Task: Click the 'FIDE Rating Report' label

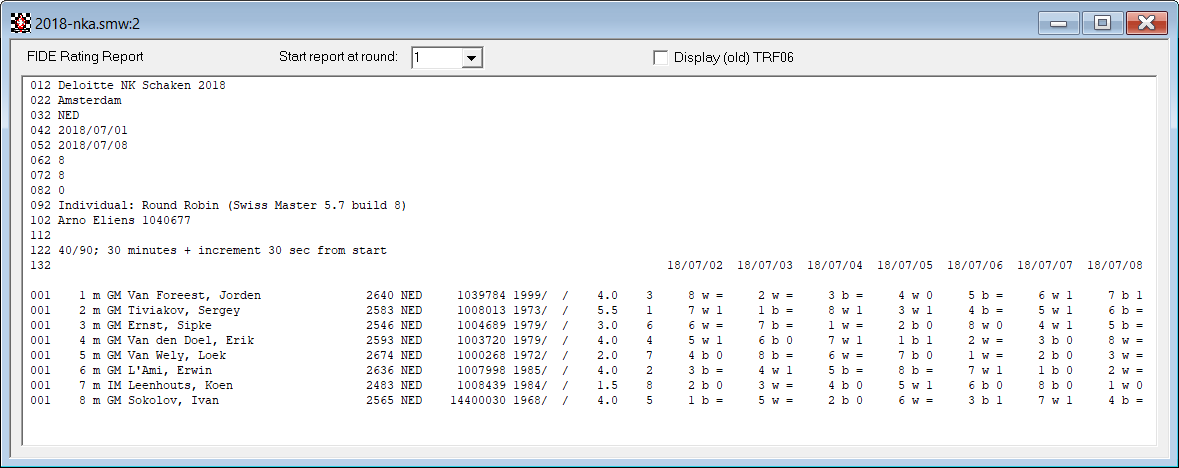Action: coord(85,57)
